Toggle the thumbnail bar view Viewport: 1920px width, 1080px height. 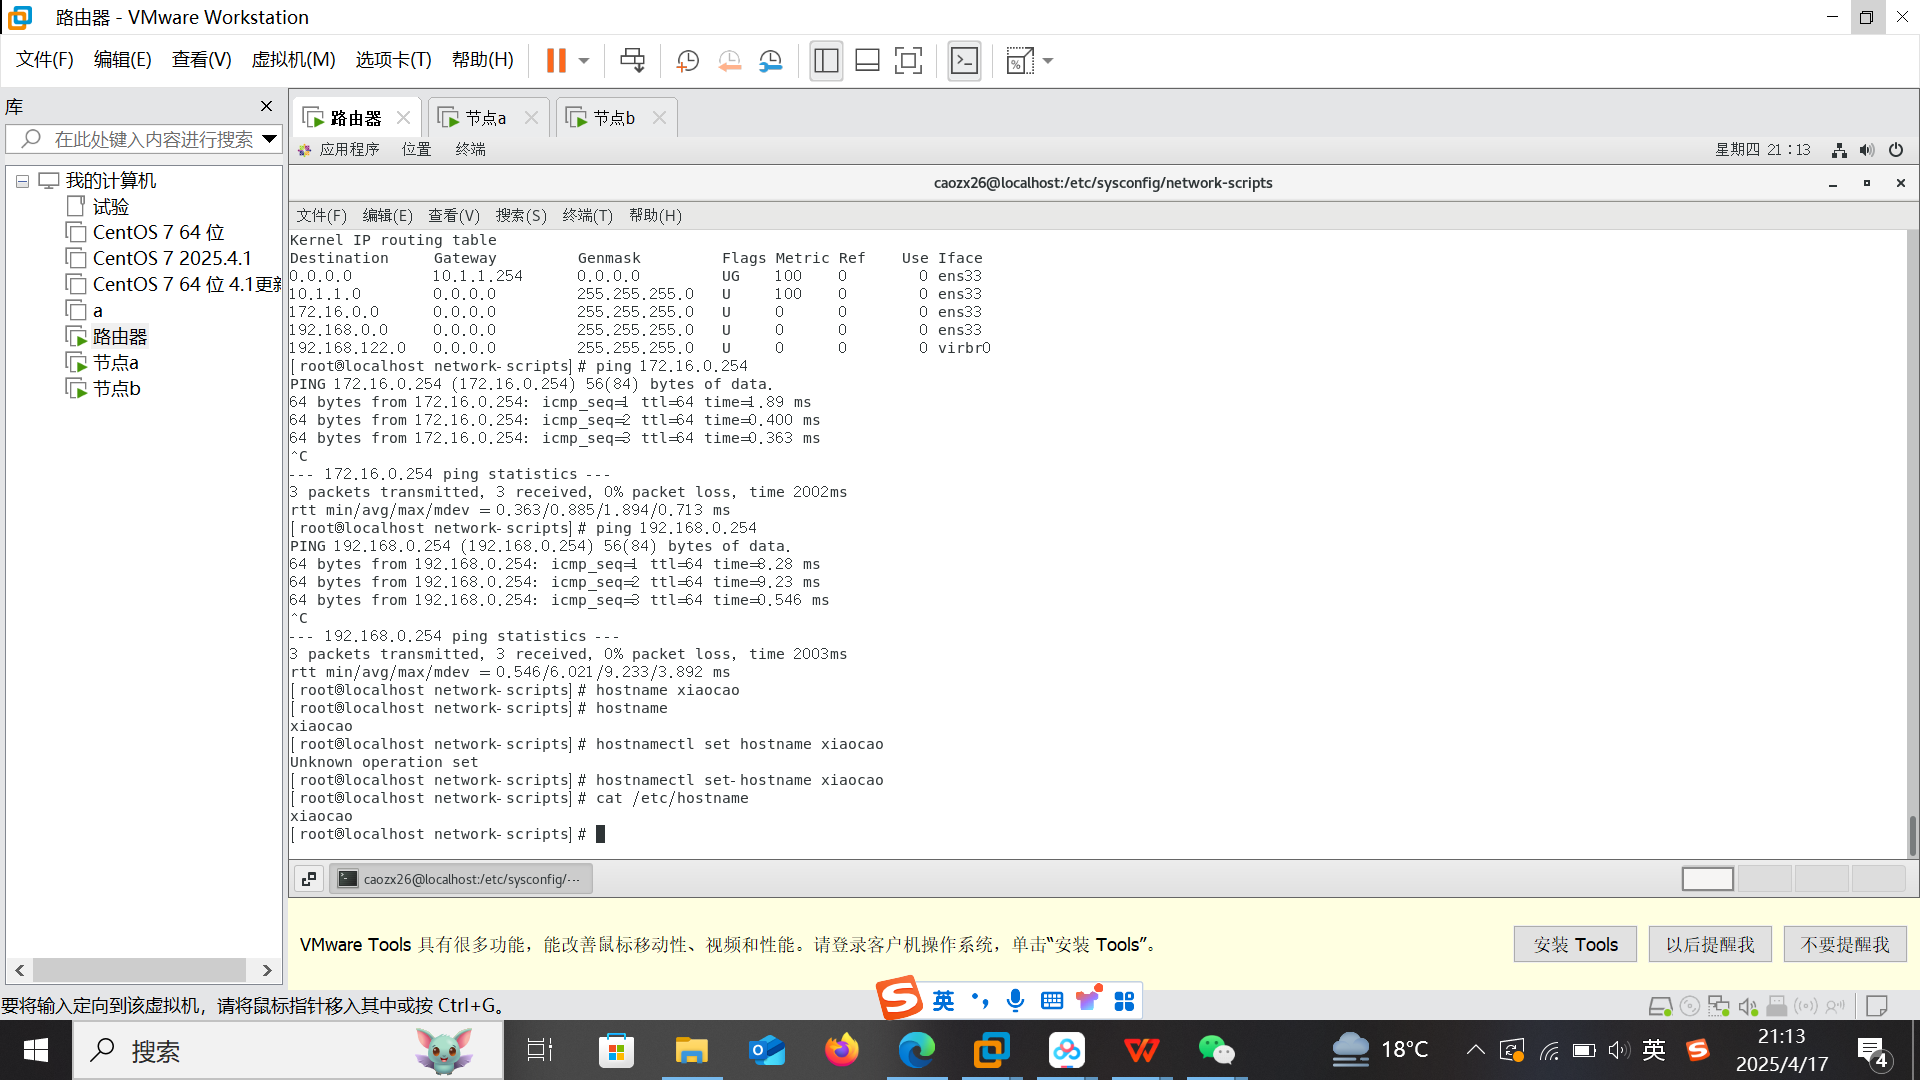[x=867, y=61]
